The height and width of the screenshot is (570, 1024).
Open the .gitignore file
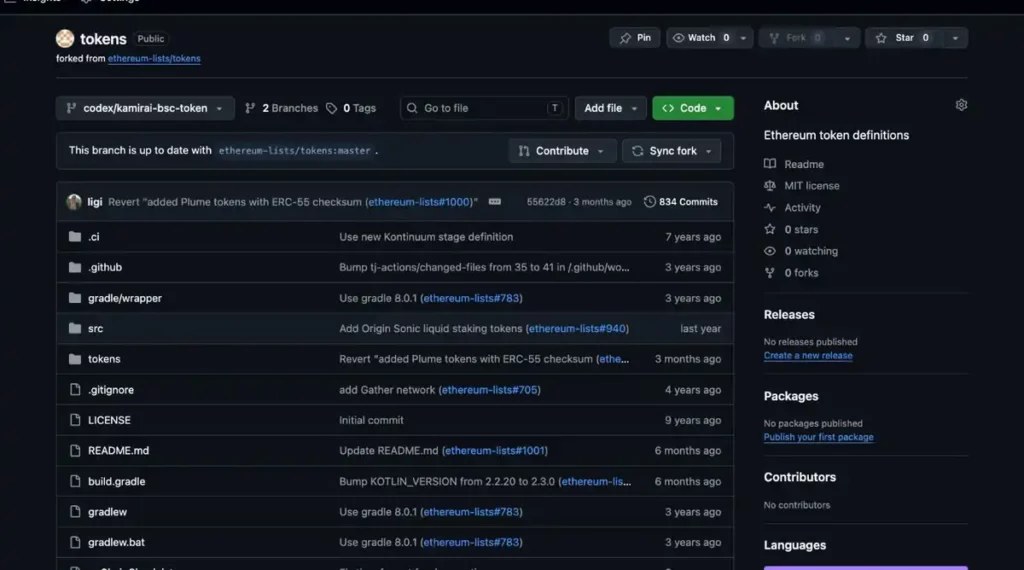click(x=111, y=390)
